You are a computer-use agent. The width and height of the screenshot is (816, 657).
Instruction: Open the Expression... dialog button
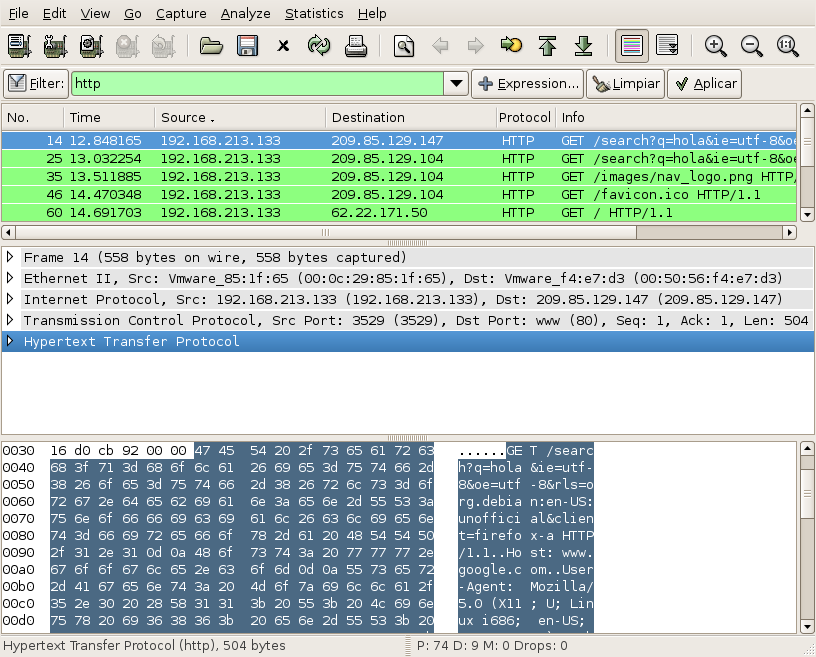[528, 84]
